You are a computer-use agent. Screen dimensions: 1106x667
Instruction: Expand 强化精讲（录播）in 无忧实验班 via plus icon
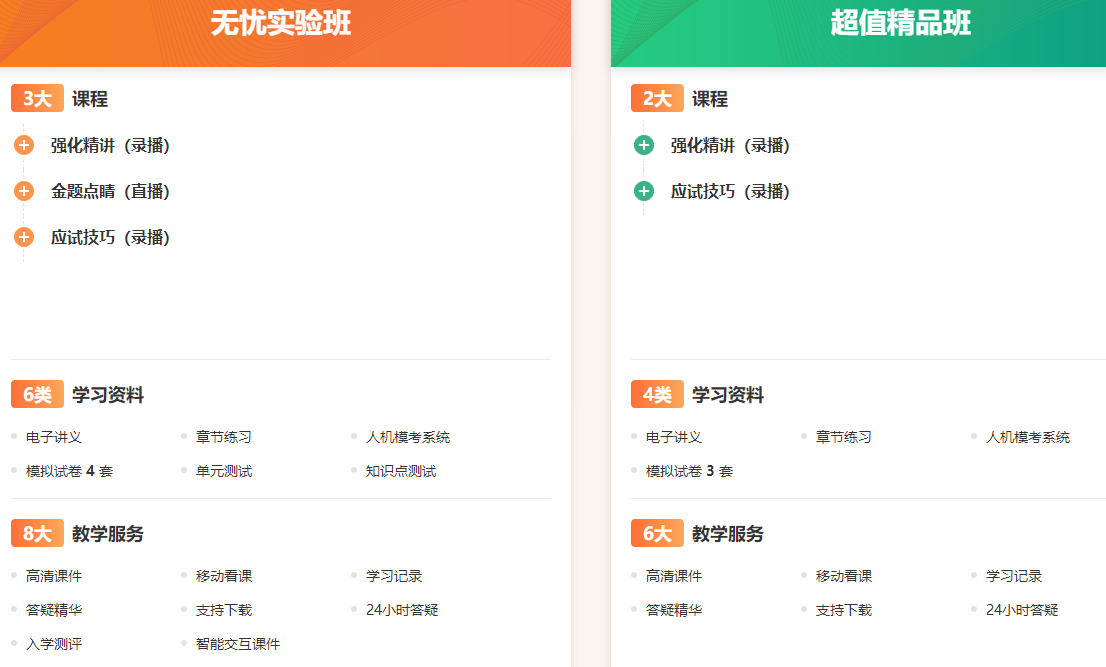point(22,145)
